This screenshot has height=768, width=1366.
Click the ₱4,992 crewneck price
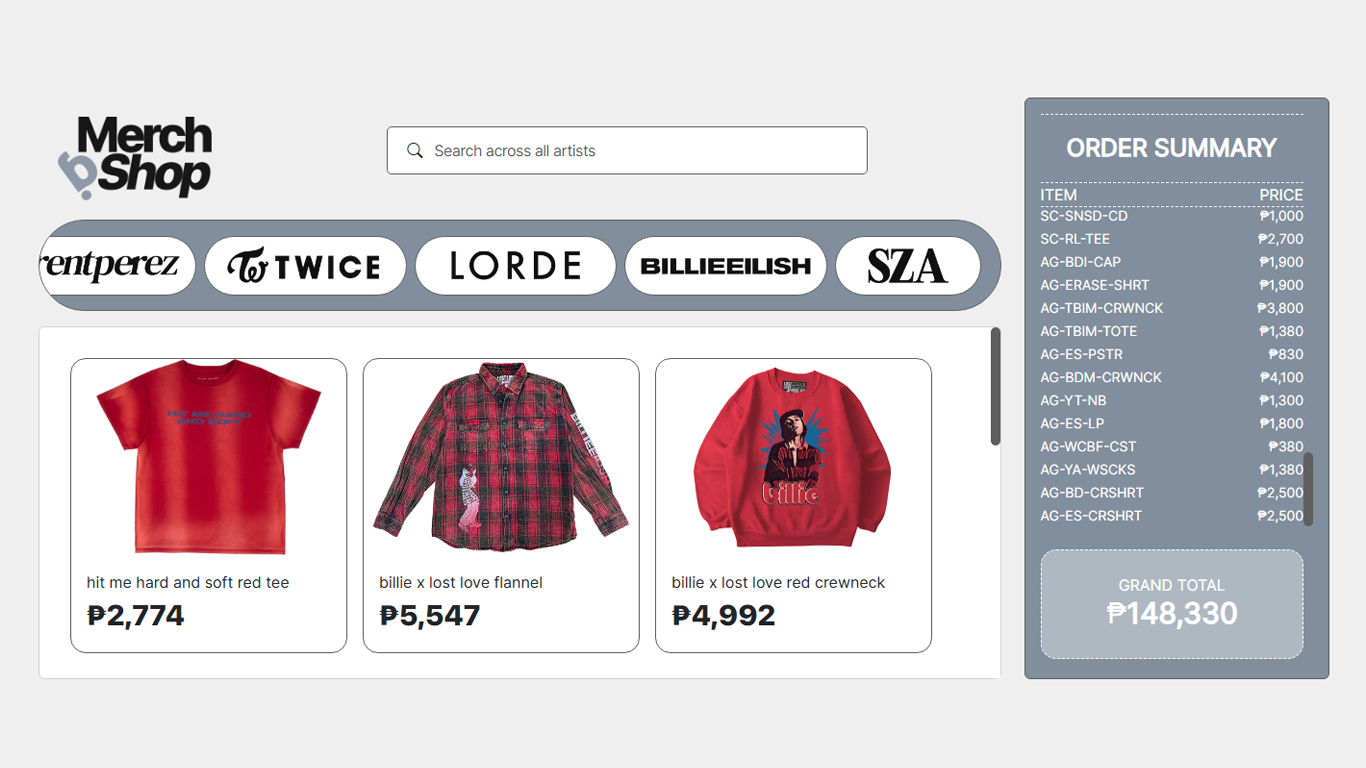tap(723, 615)
